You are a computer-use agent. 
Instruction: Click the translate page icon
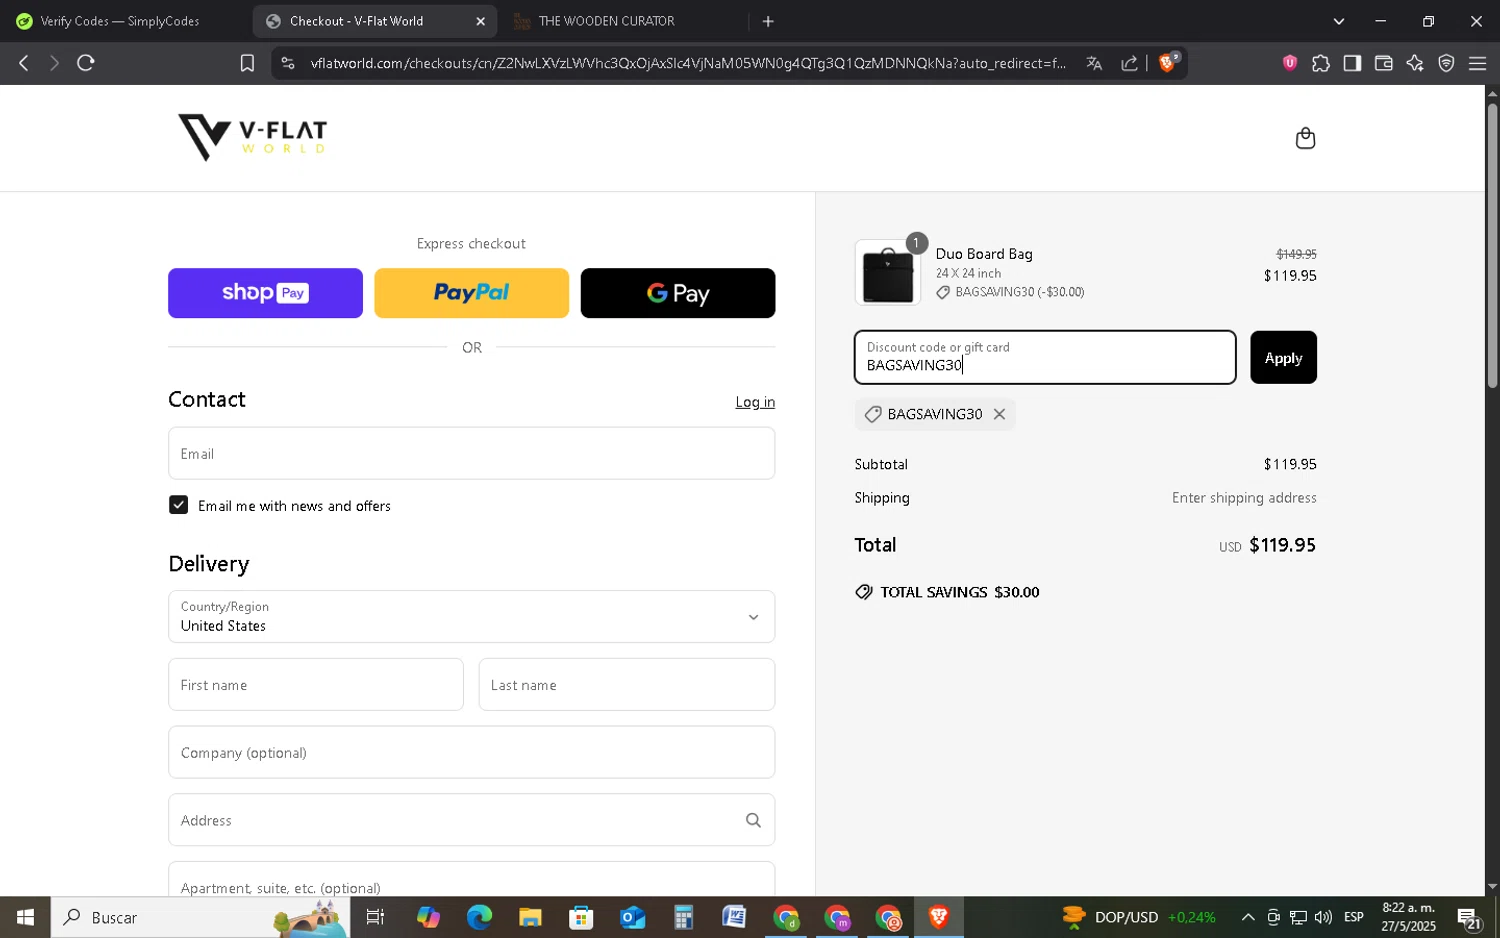point(1094,63)
